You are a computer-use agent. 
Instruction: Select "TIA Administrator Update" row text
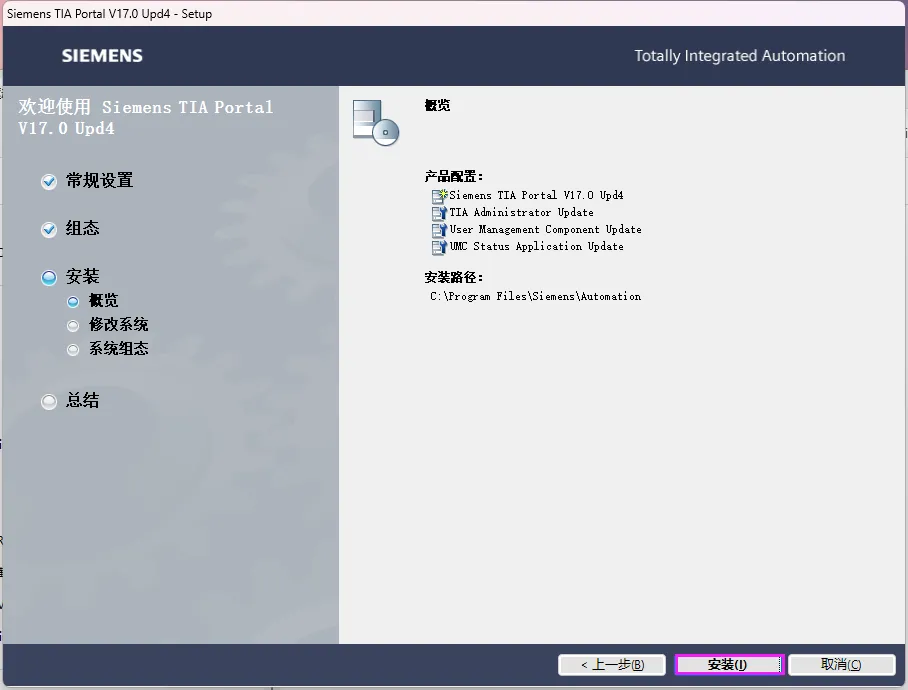[x=521, y=212]
